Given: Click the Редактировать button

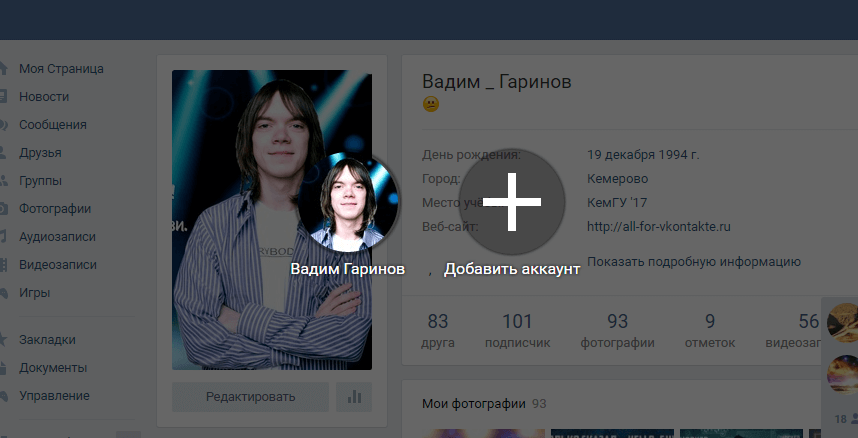Looking at the screenshot, I should (251, 397).
